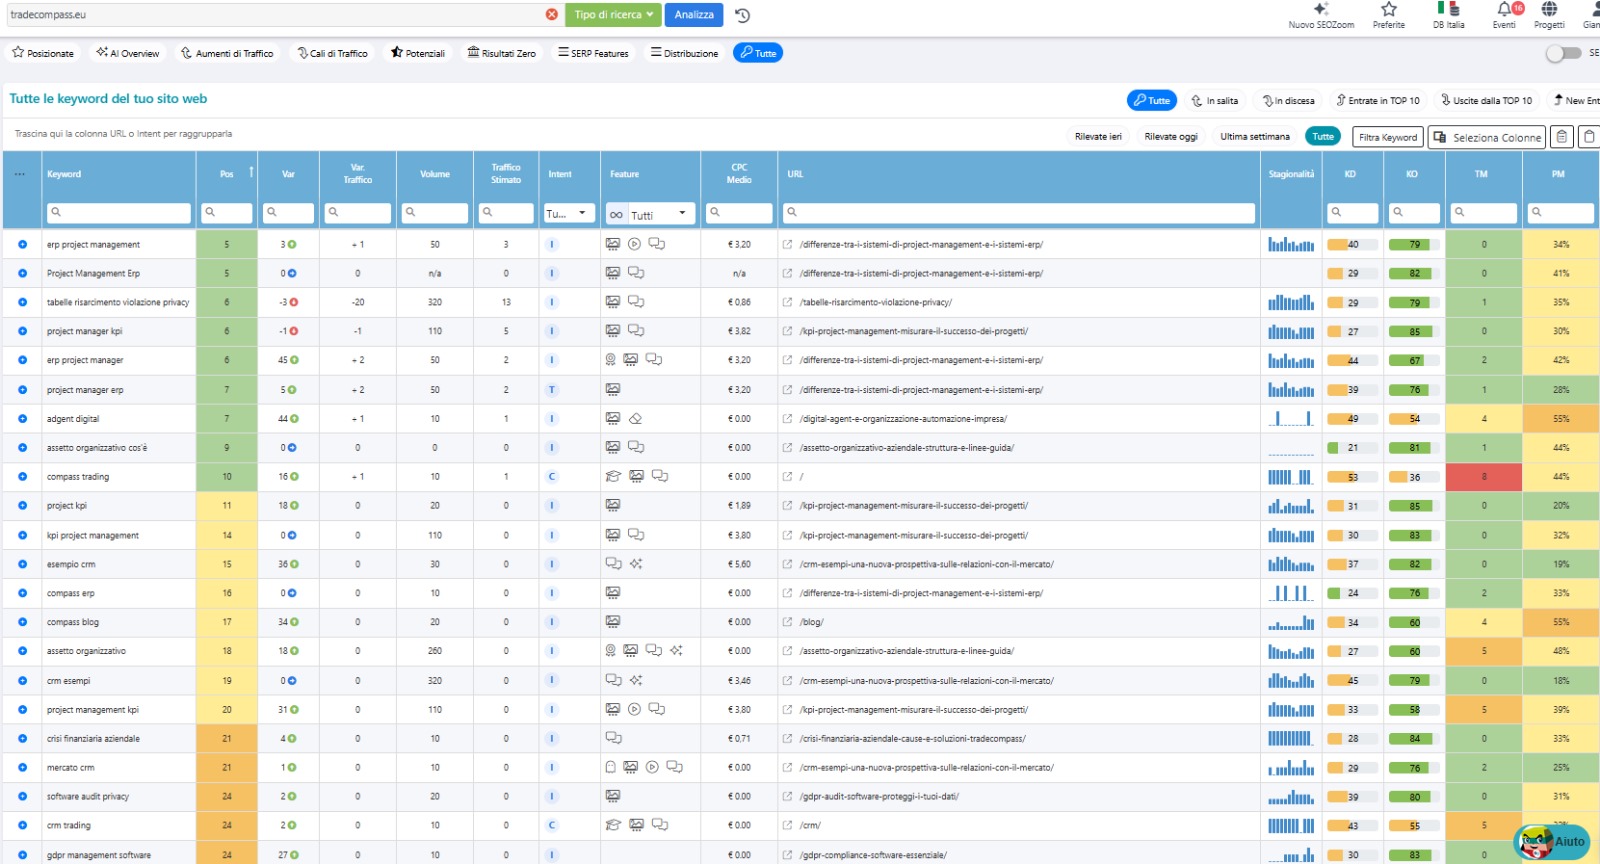Open Nuovo SEOZoom
This screenshot has height=864, width=1600.
pyautogui.click(x=1321, y=15)
